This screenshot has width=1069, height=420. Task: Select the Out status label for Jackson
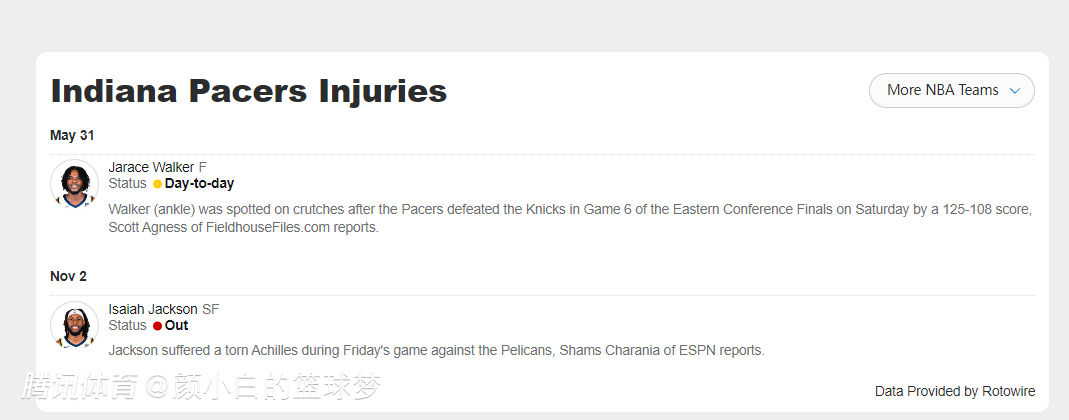176,326
